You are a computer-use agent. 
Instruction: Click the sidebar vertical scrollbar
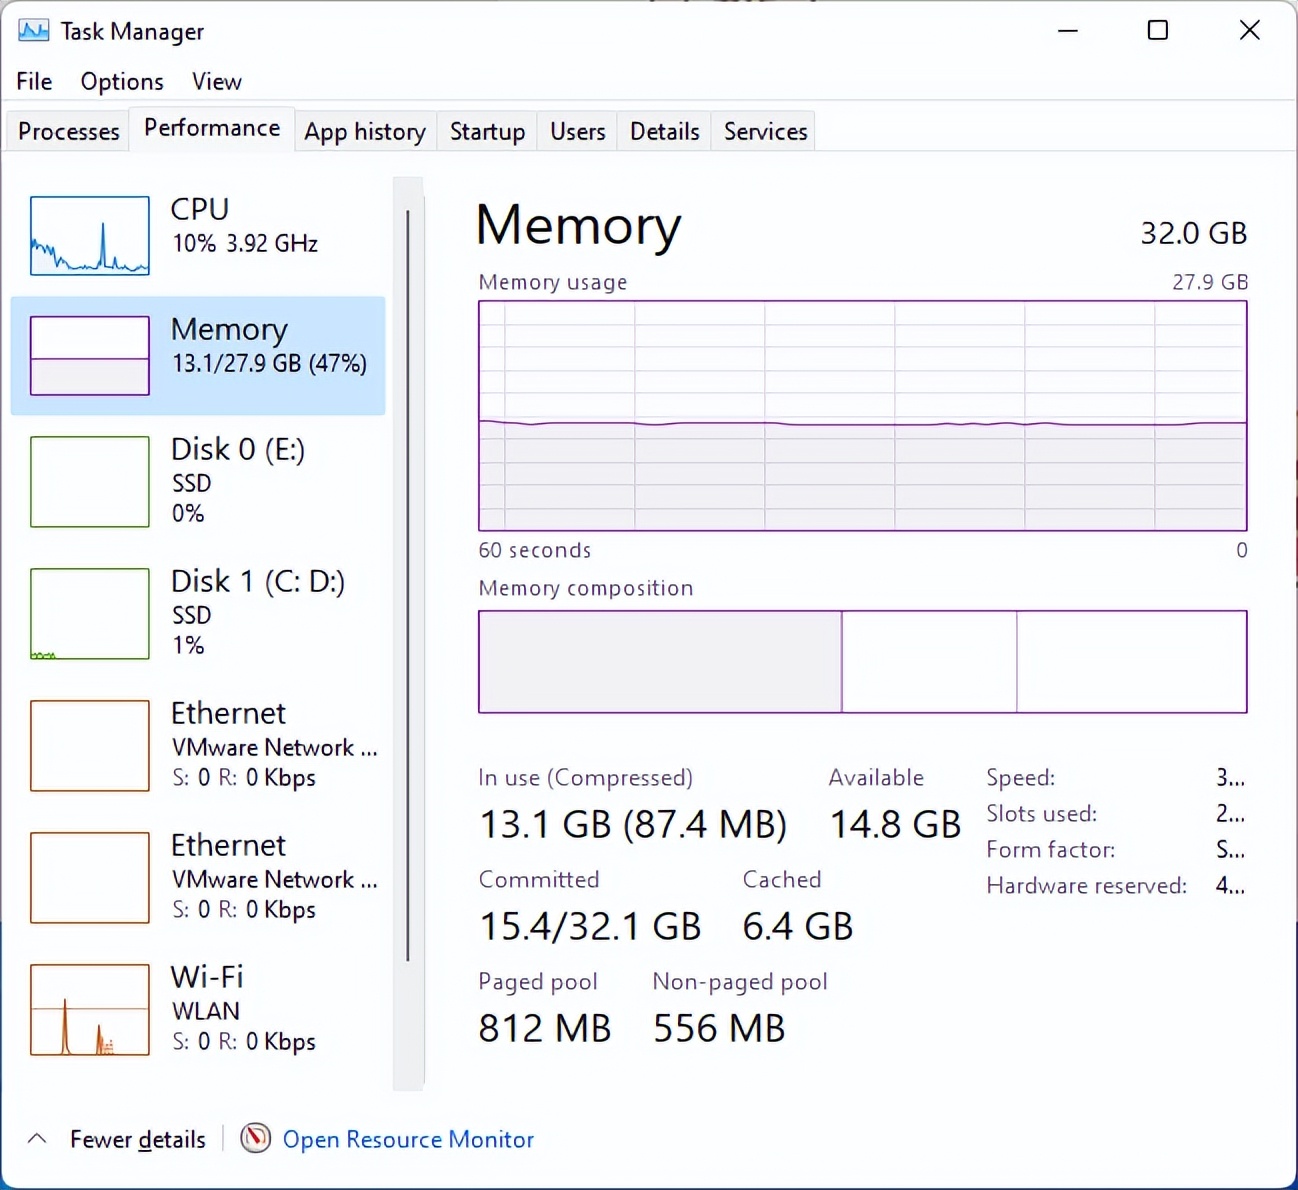[408, 585]
